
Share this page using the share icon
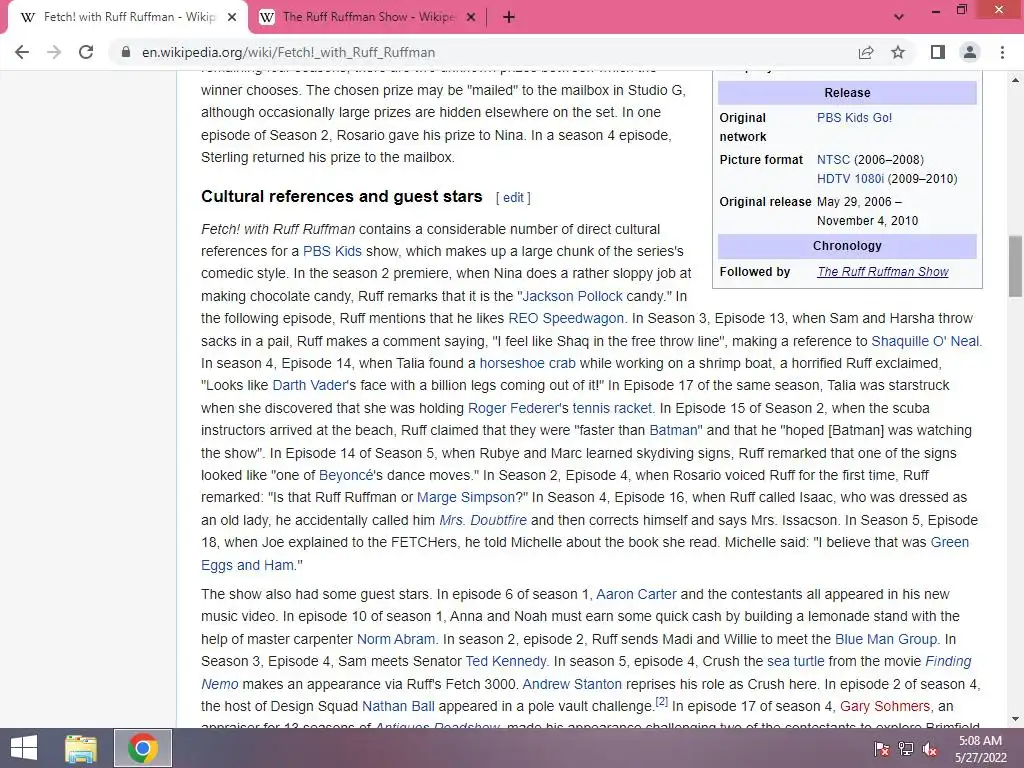pyautogui.click(x=866, y=52)
